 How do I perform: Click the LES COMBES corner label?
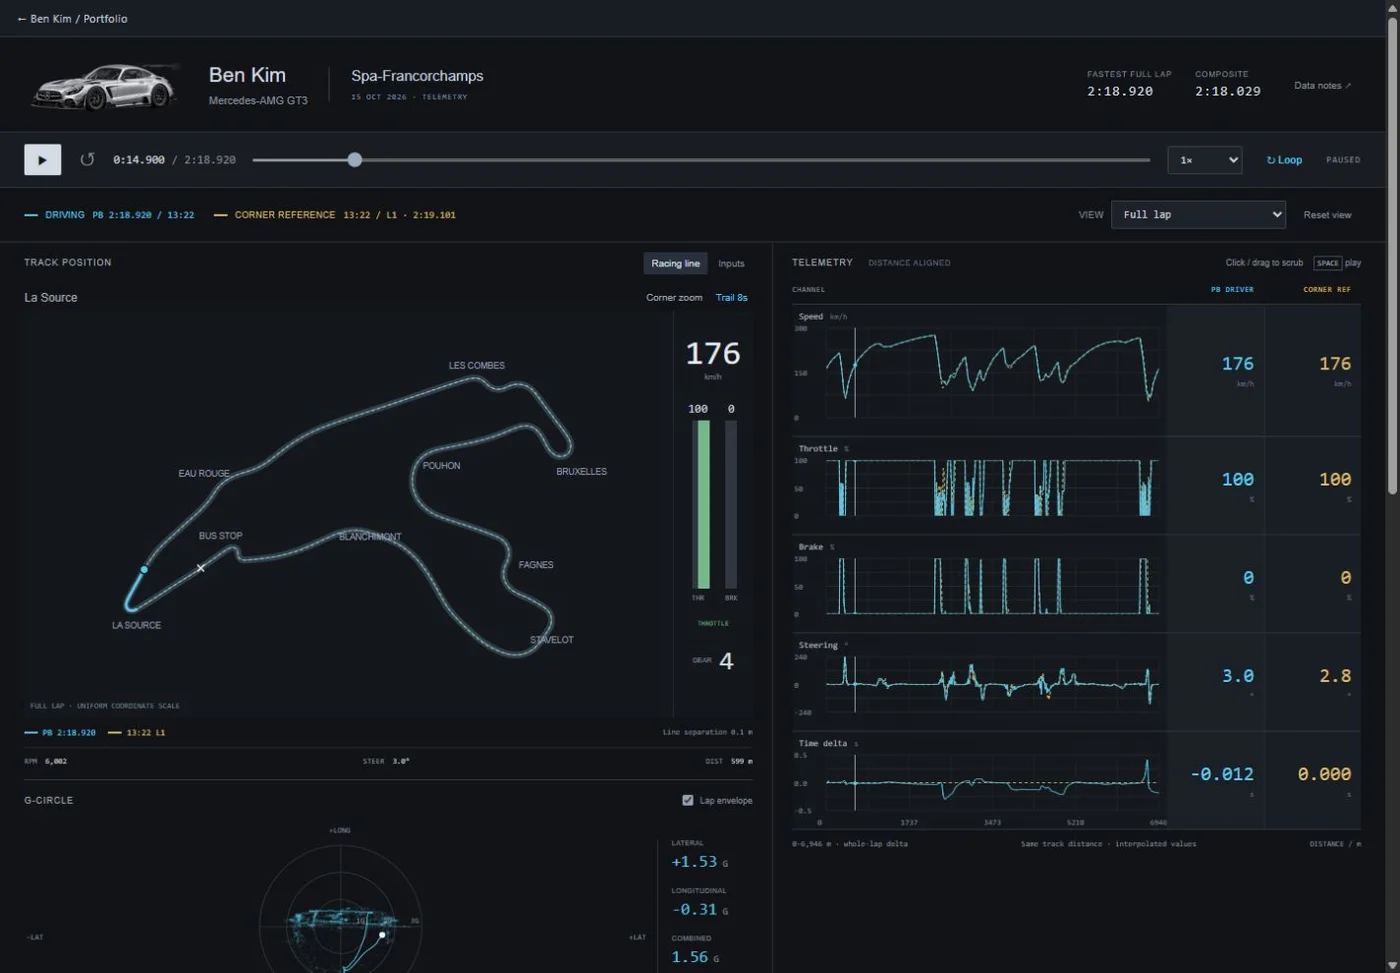click(477, 366)
